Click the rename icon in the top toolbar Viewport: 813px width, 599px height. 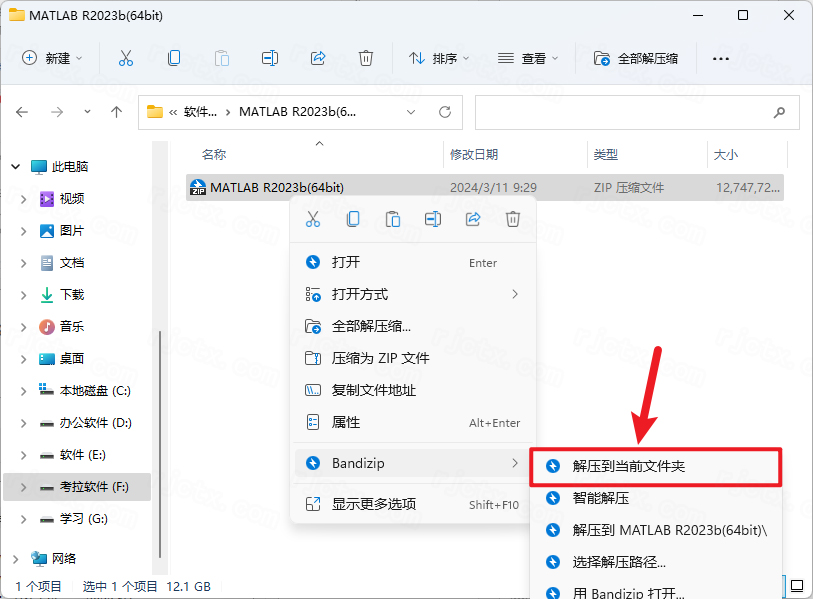[270, 58]
